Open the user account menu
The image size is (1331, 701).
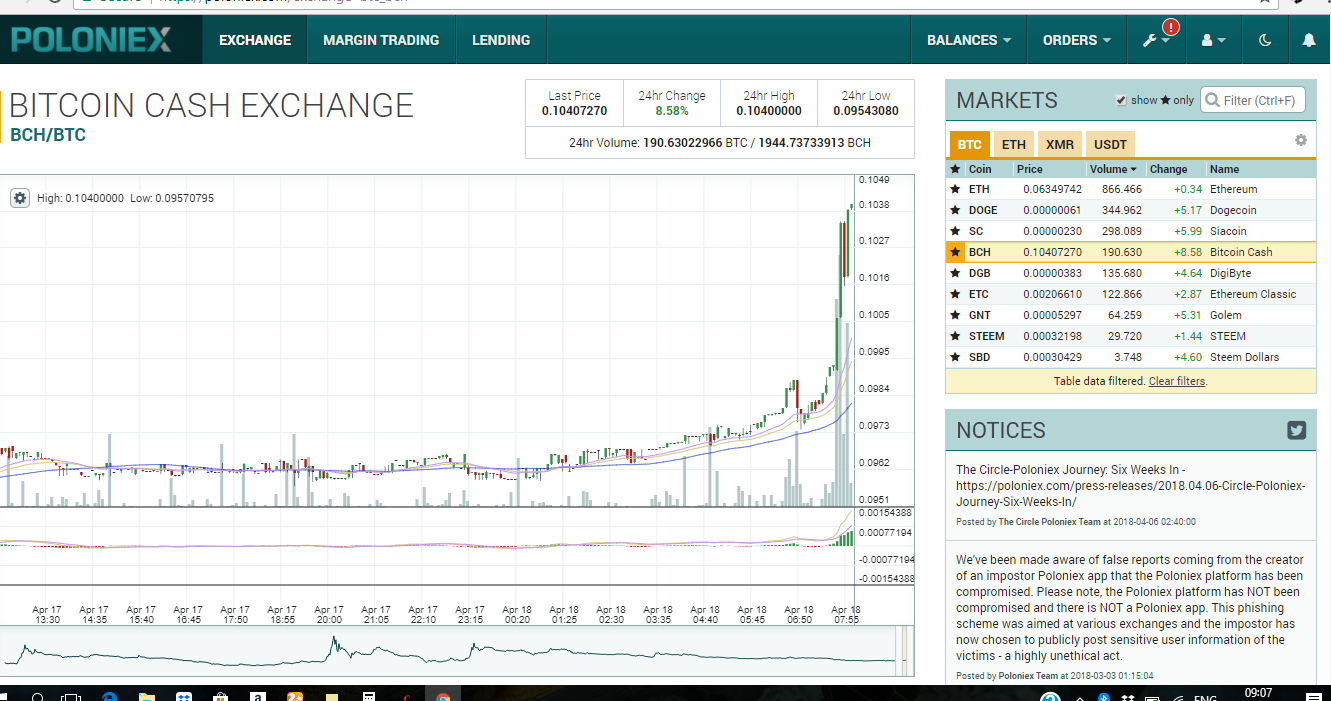coord(1213,41)
